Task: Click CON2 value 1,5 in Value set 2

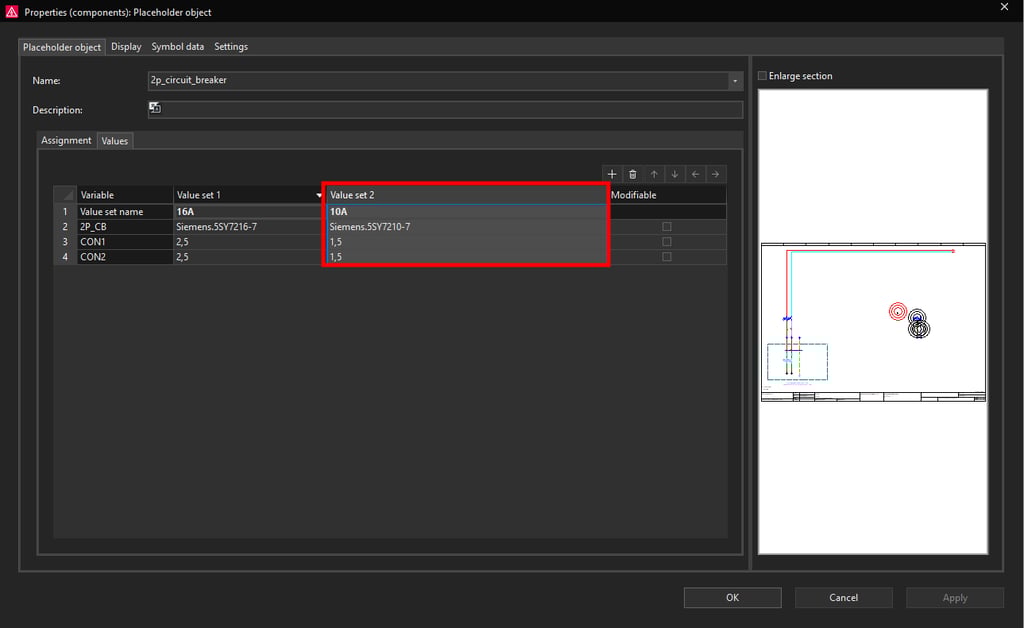Action: point(467,257)
